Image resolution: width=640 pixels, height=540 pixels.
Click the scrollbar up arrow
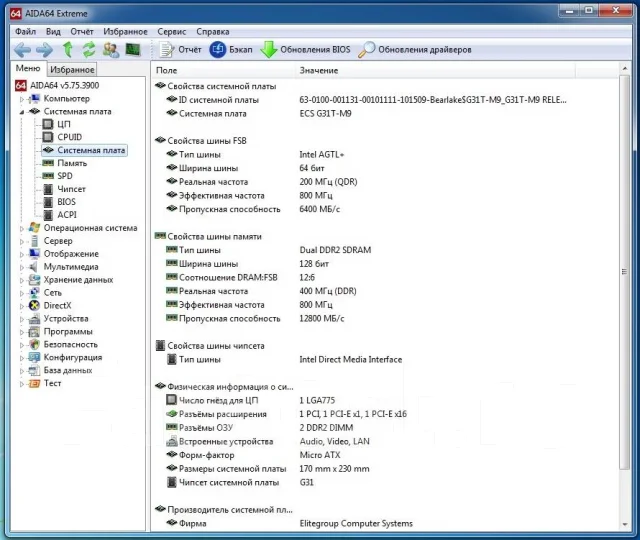[624, 69]
